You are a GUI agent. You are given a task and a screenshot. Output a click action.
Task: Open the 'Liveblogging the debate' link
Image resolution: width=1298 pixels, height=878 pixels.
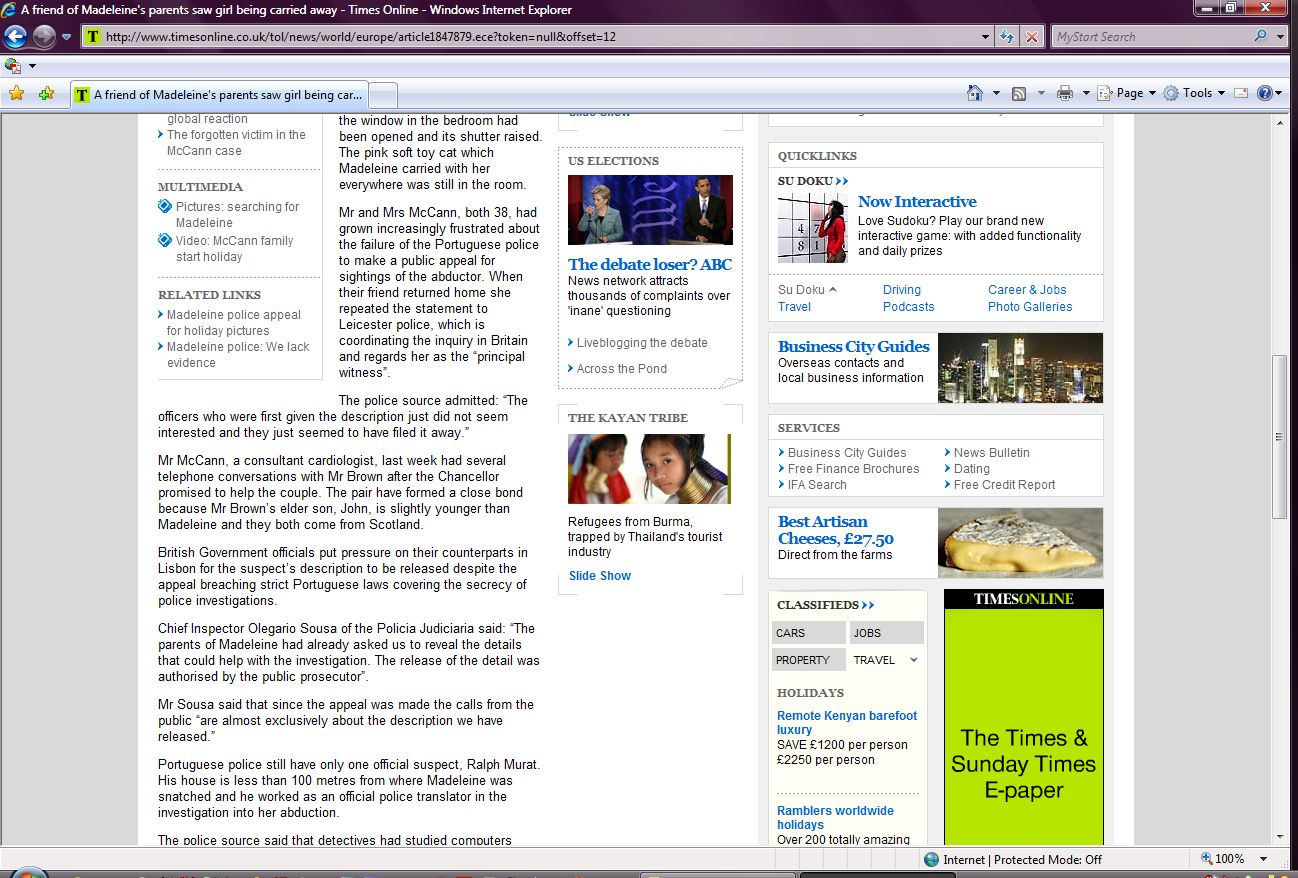pos(641,343)
